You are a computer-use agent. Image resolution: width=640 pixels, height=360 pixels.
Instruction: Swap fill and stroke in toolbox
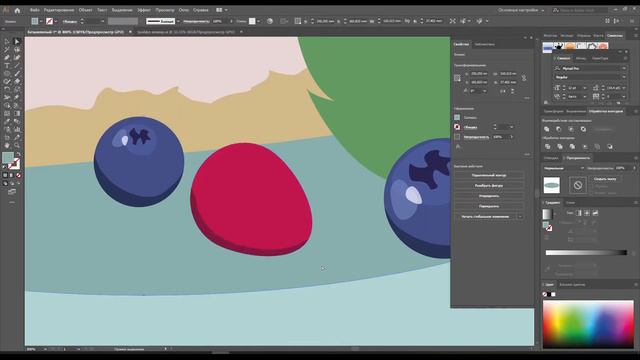[18, 154]
